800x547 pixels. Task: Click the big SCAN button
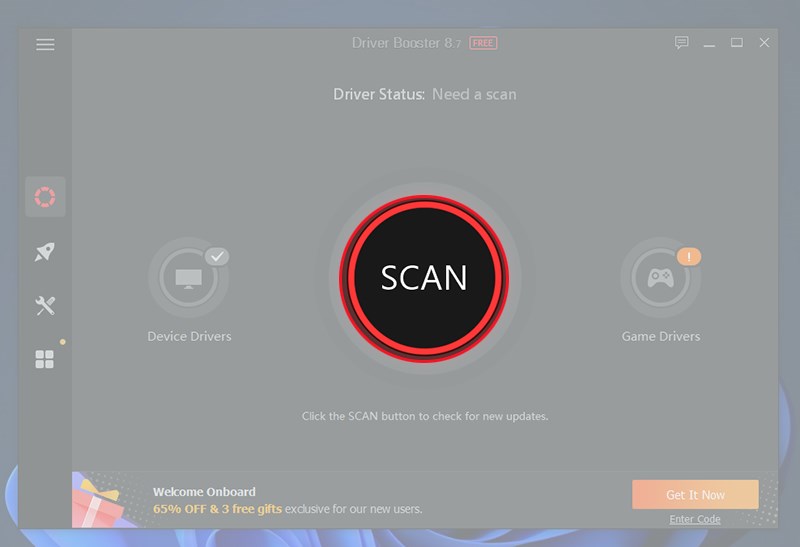pos(424,278)
